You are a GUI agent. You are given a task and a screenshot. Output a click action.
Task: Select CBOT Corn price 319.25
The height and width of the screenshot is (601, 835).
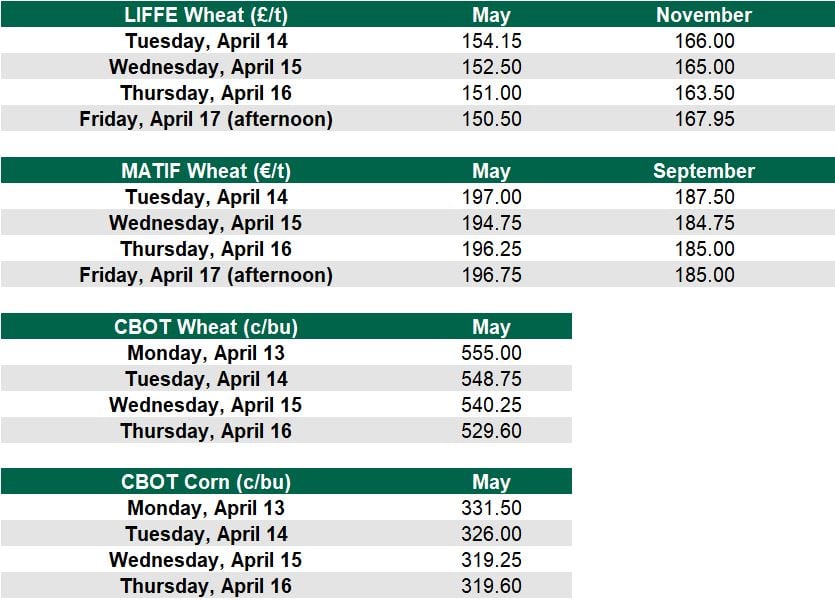coord(491,560)
